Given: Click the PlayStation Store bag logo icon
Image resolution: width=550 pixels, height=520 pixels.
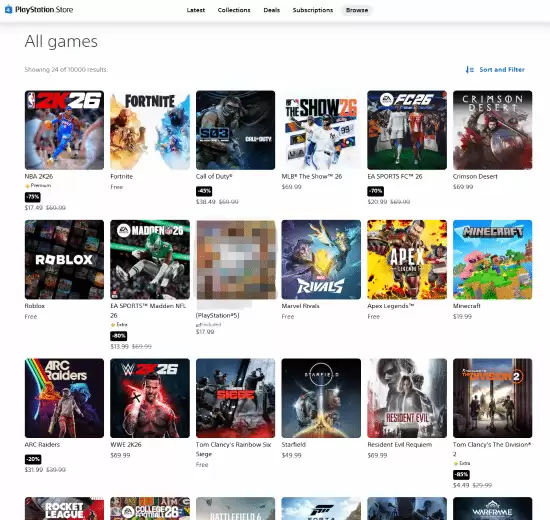Looking at the screenshot, I should tap(8, 9).
